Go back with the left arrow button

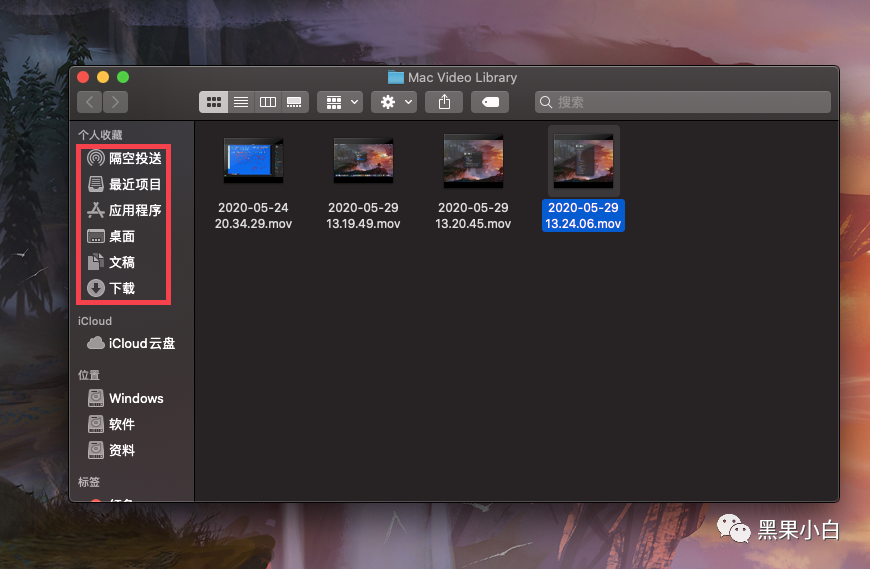click(89, 102)
